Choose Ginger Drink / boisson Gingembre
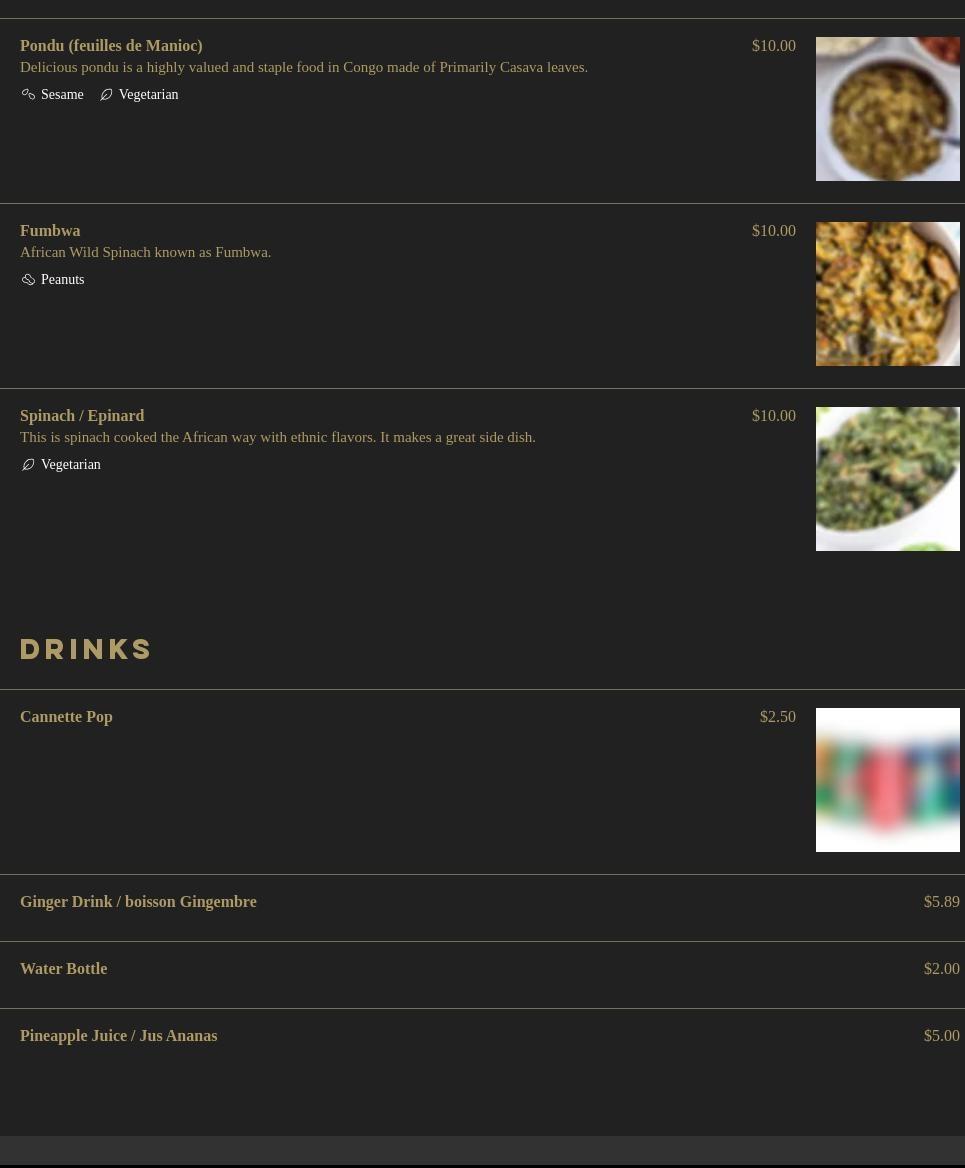This screenshot has width=965, height=1168. point(138,901)
